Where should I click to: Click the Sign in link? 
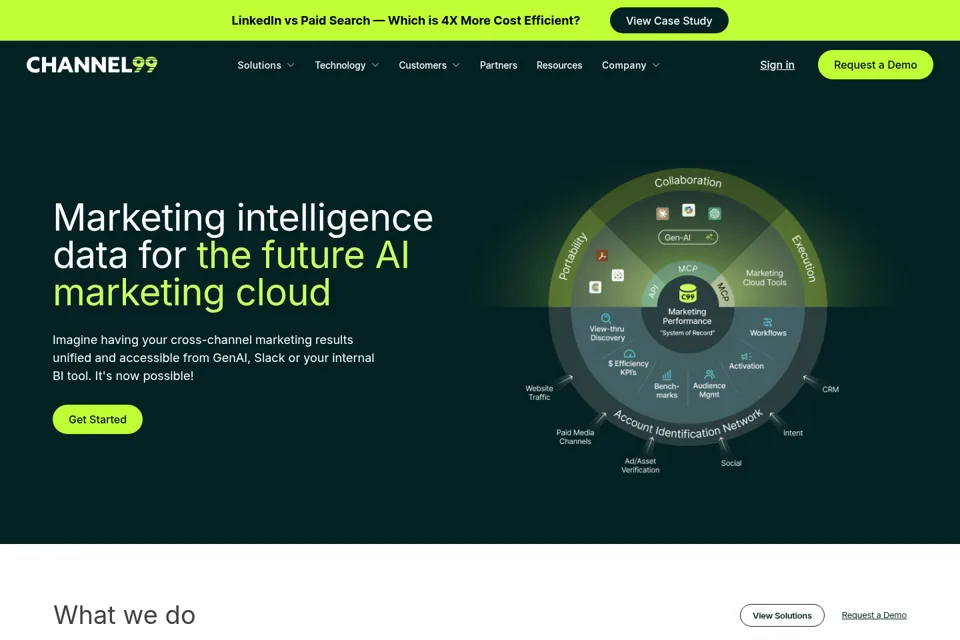pos(777,65)
